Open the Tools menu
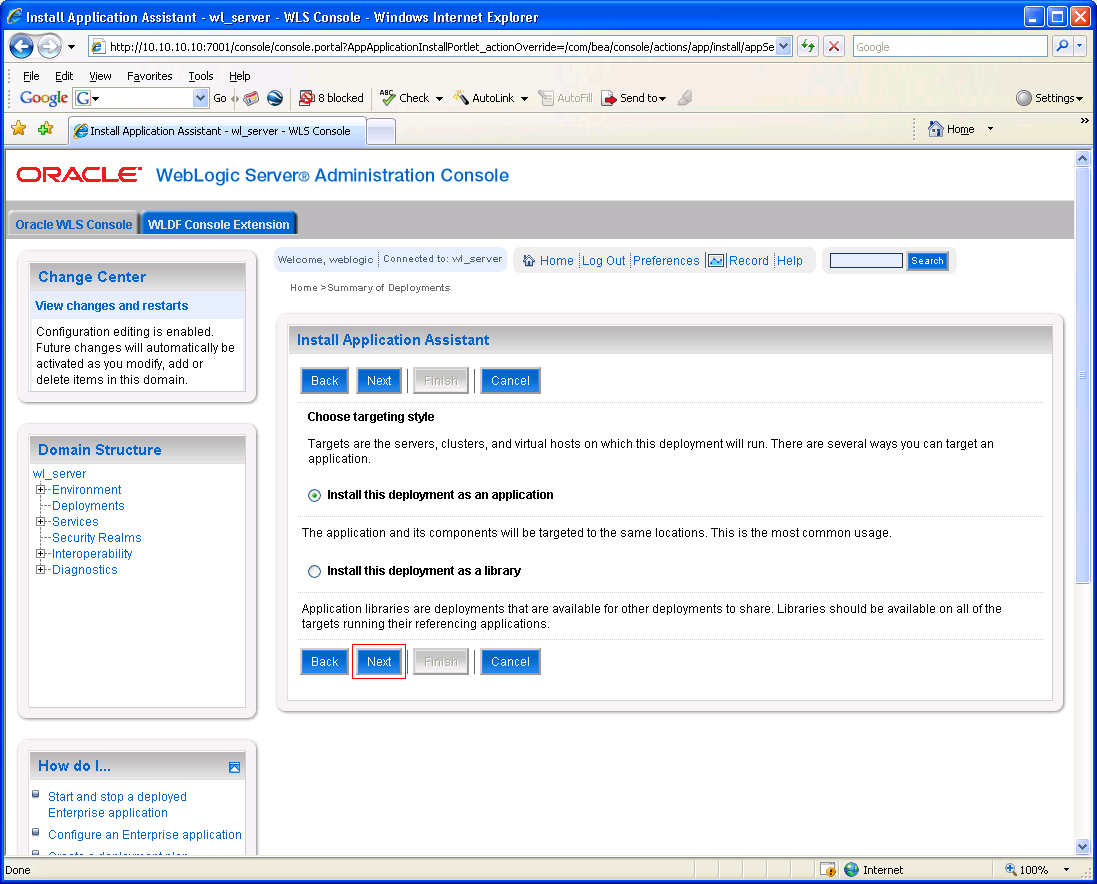Viewport: 1097px width, 884px height. pyautogui.click(x=201, y=76)
